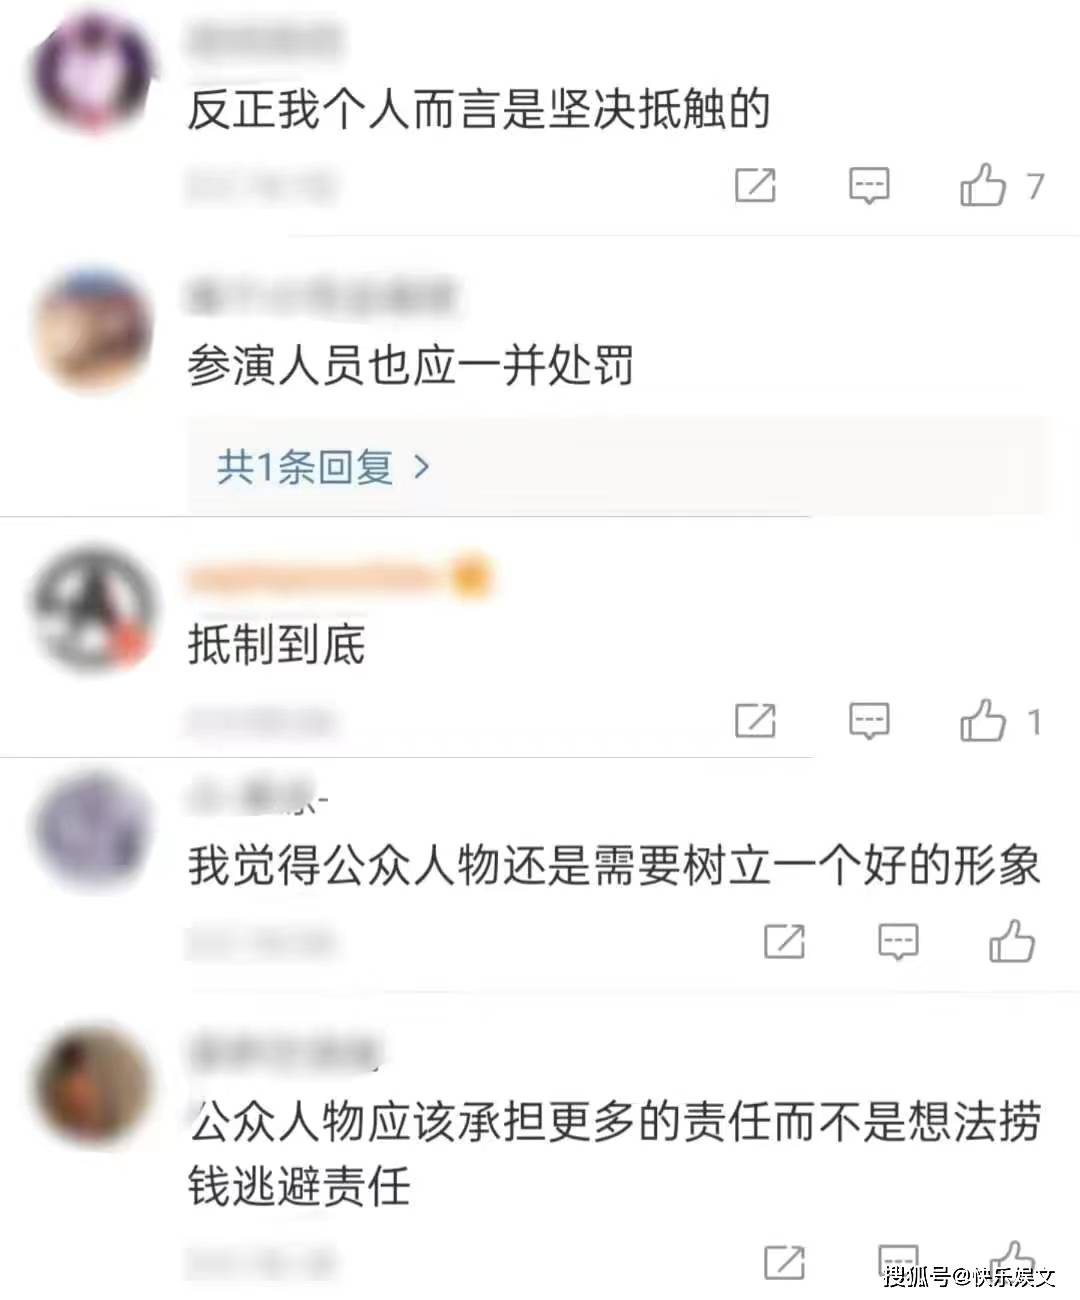The image size is (1080, 1300).
Task: Share the '抵制到底' comment
Action: tap(755, 720)
